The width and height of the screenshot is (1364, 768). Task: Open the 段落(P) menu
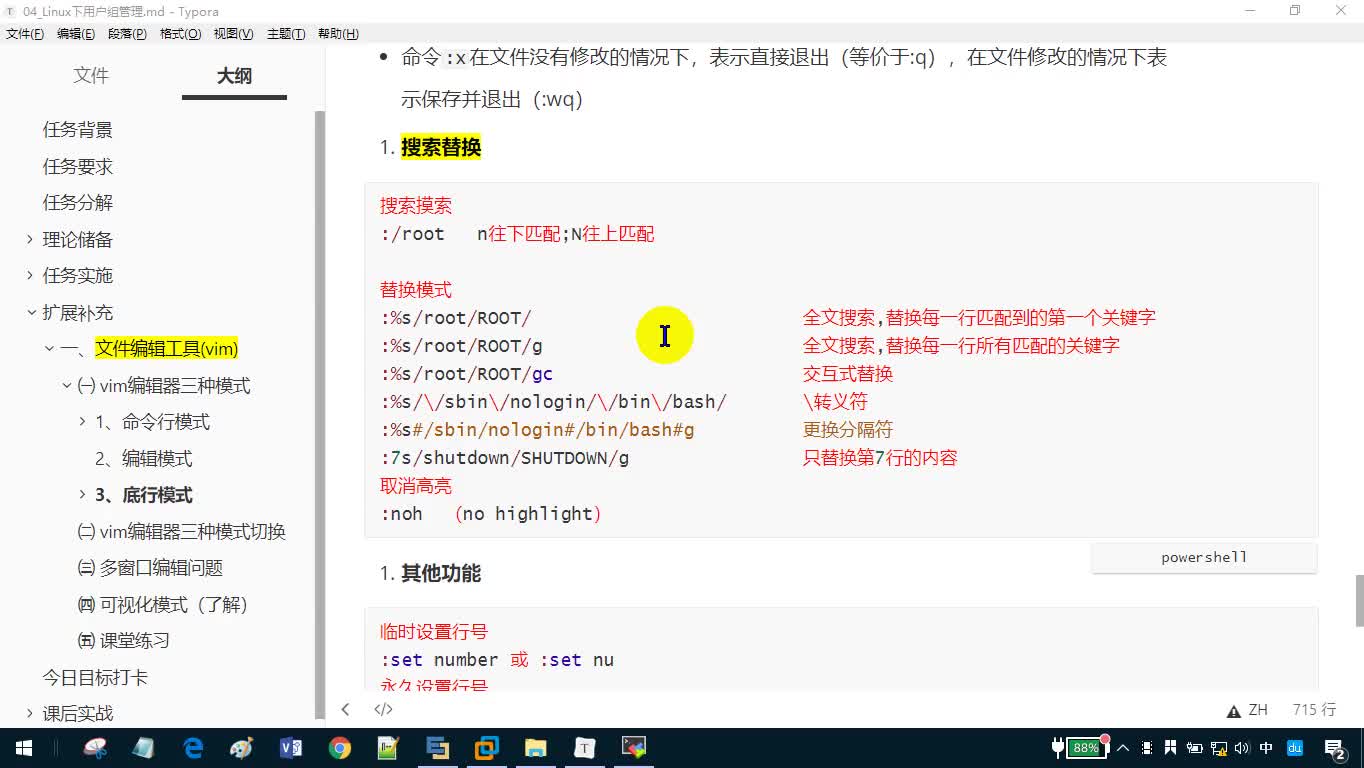click(x=127, y=34)
